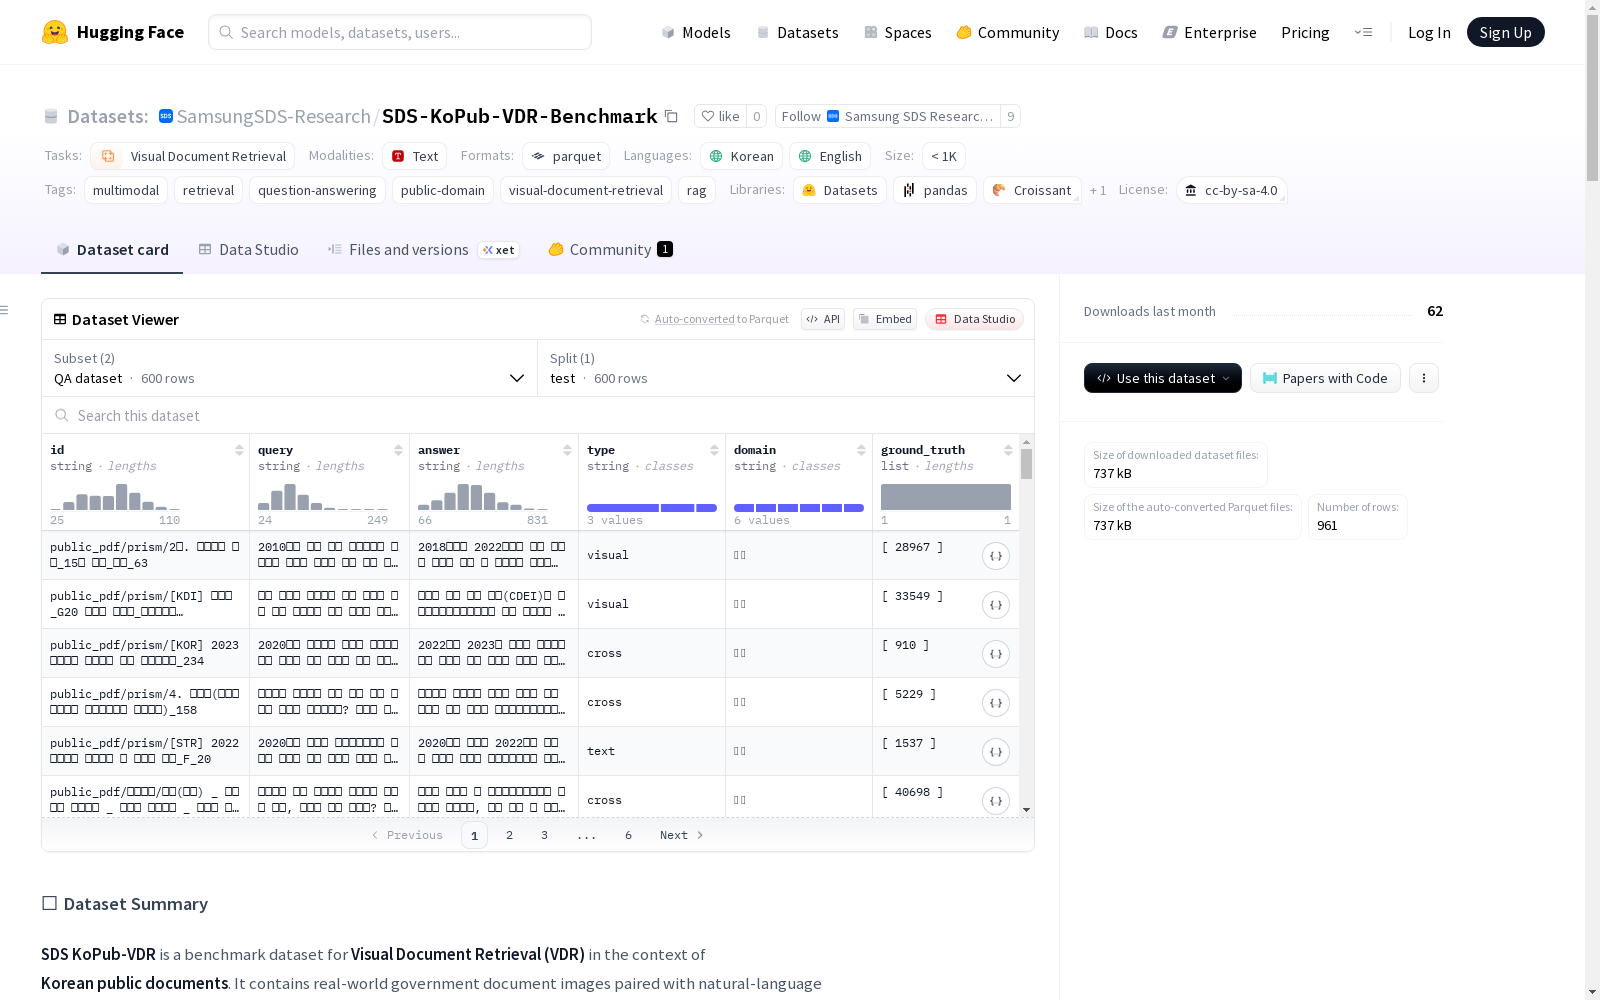
Task: Switch to the Dataset card tab
Action: [x=112, y=250]
